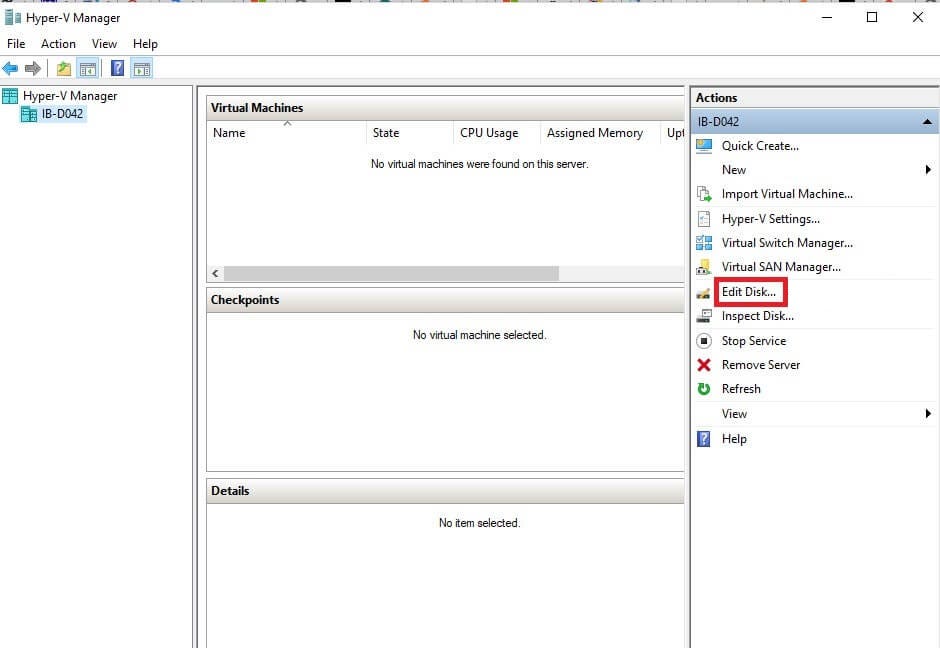Viewport: 940px width, 648px height.
Task: Click the Quick Create icon in Actions
Action: [x=706, y=146]
